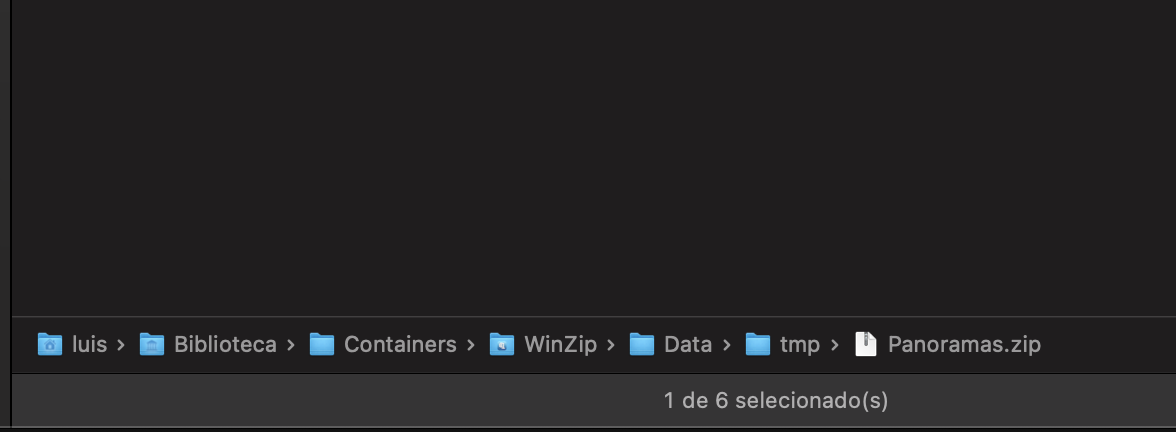Screen dimensions: 1176x432
Task: Go to "Biblioteca" via its path label
Action: [x=225, y=345]
